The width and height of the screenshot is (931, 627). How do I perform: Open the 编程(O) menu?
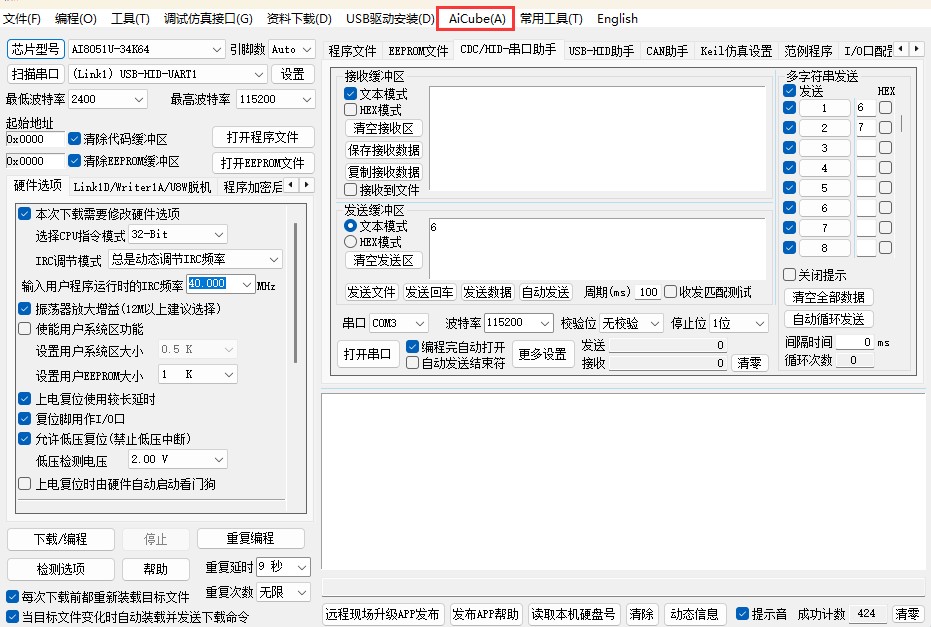(75, 19)
